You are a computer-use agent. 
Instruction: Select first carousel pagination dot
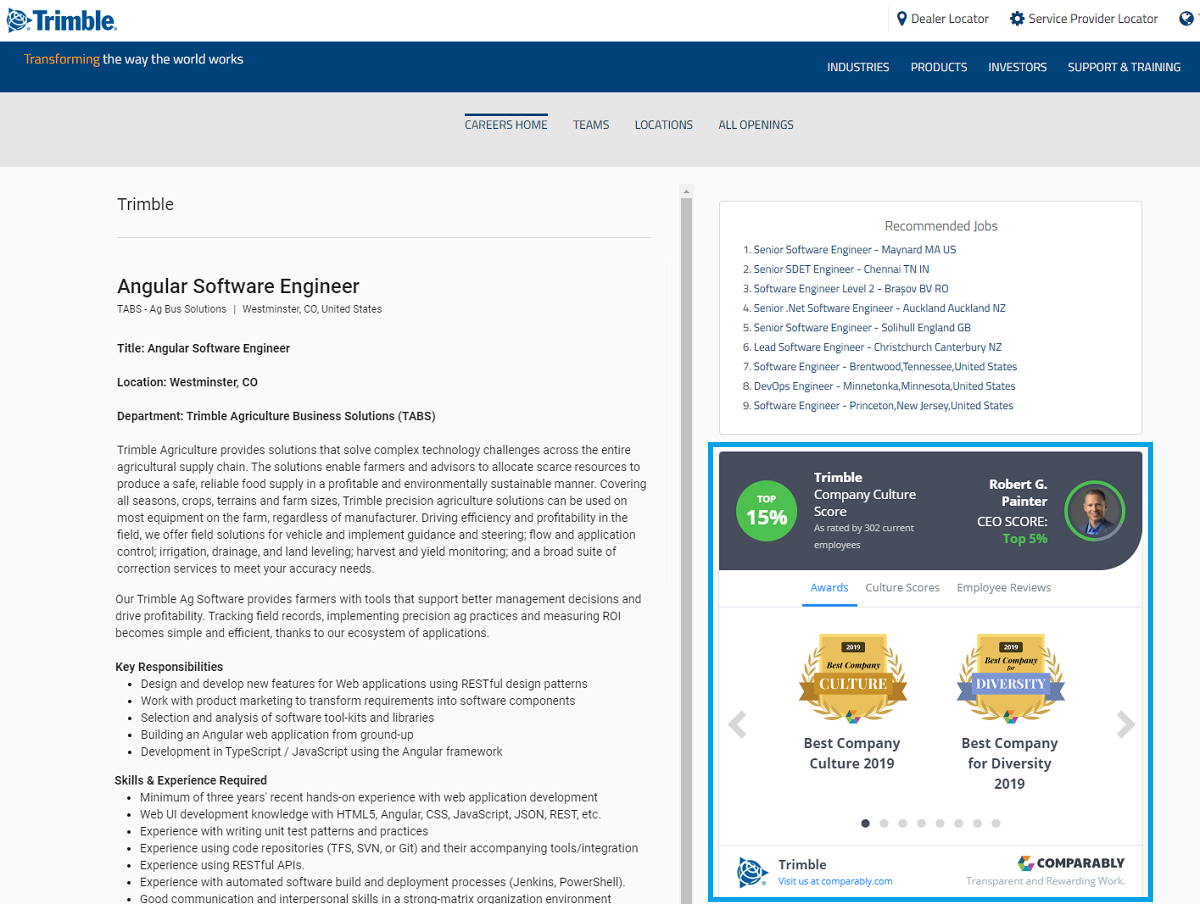(x=865, y=824)
